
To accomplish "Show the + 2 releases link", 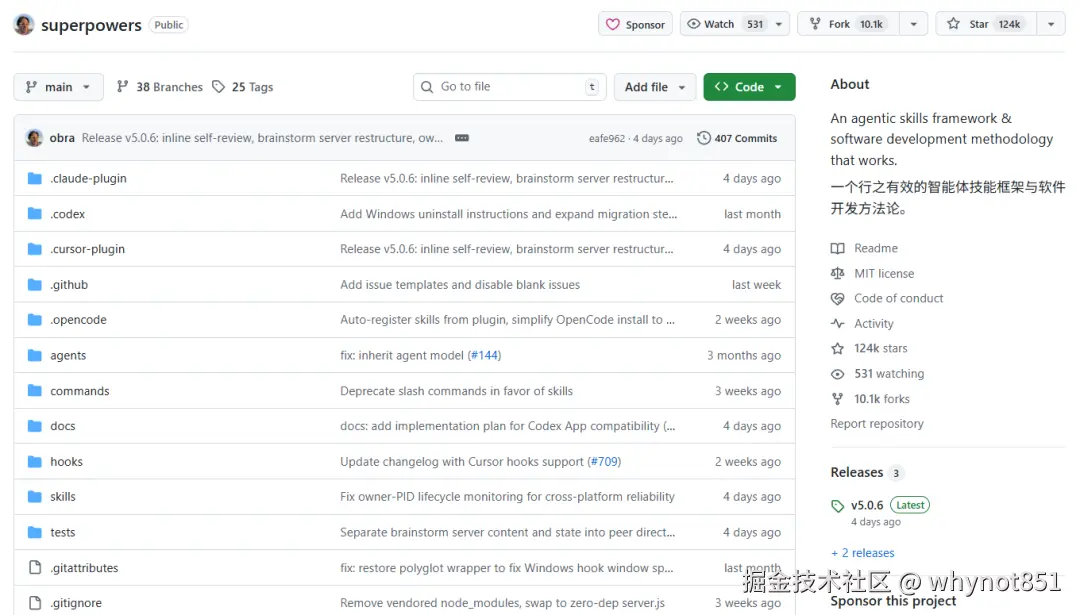I will pos(862,553).
